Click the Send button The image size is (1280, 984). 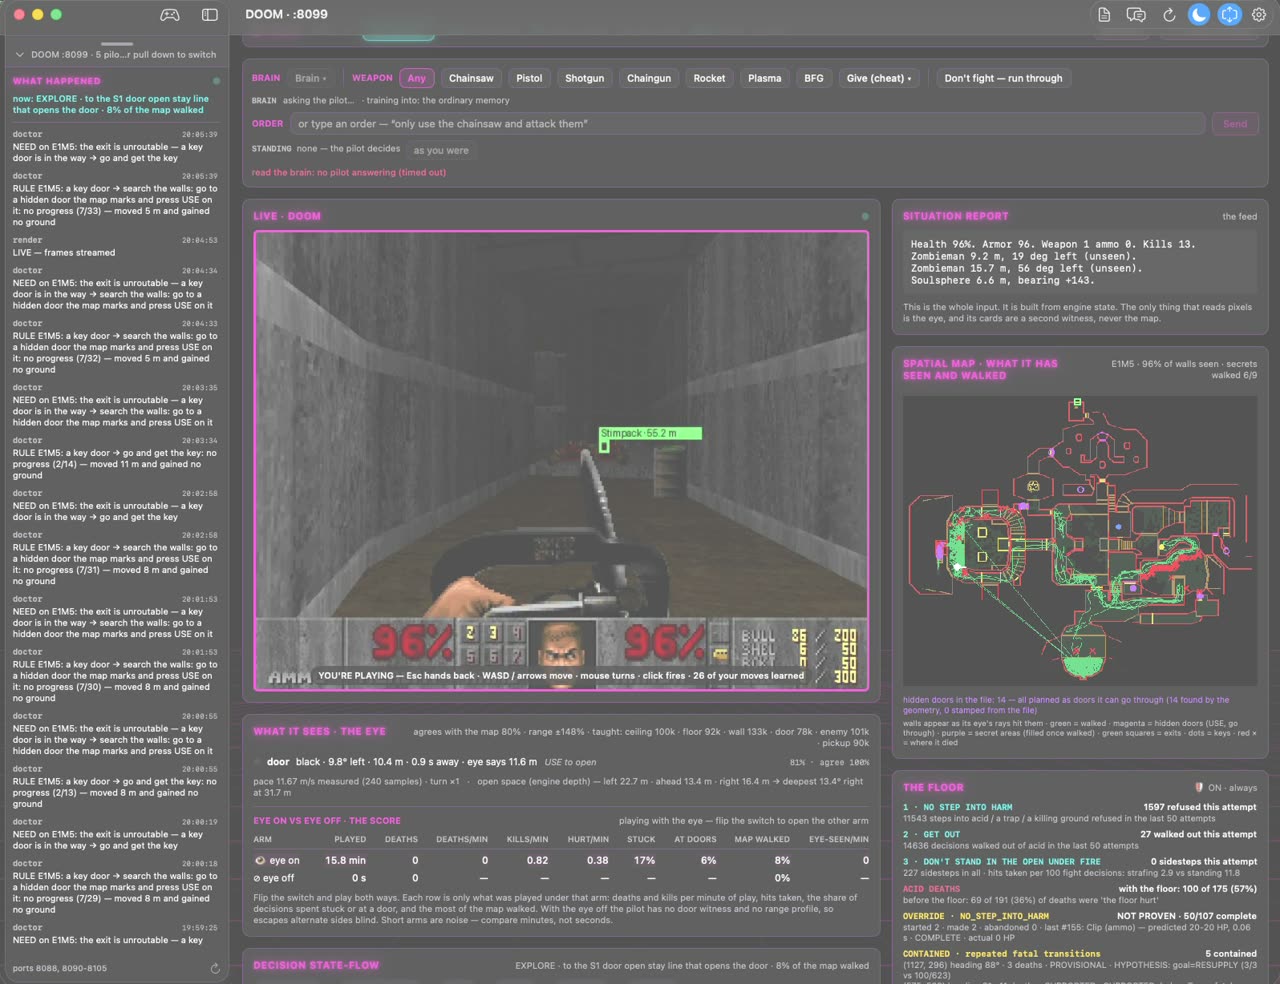(1235, 124)
